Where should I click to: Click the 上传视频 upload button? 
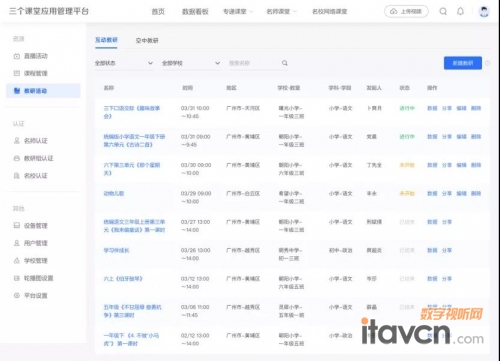(406, 11)
